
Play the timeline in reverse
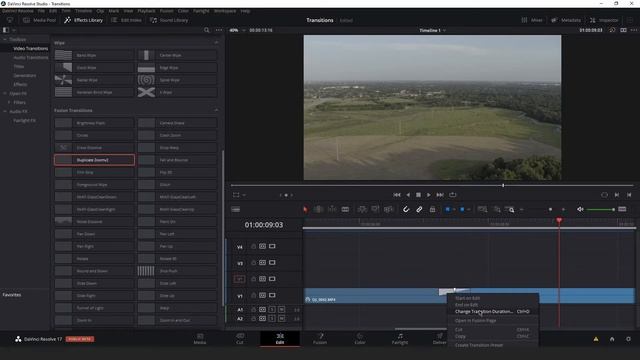coord(408,195)
